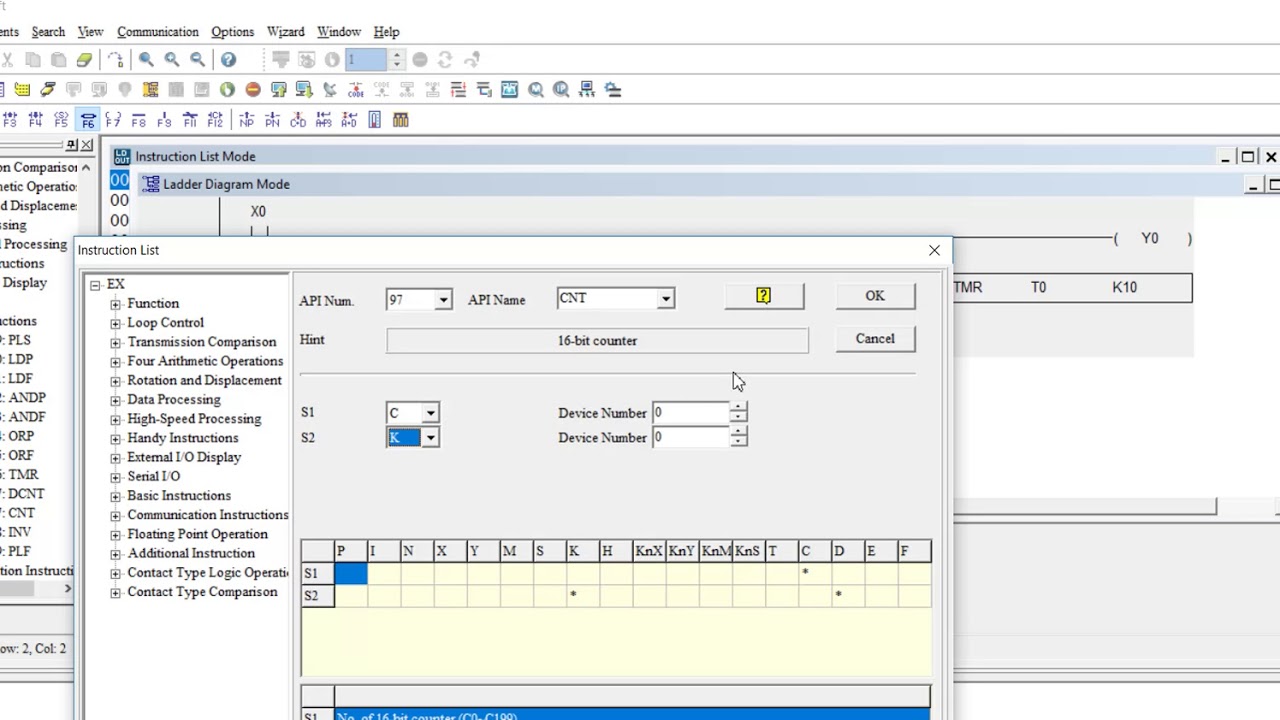This screenshot has height=720, width=1280.
Task: Click the F8 horizontal line icon
Action: 139,120
